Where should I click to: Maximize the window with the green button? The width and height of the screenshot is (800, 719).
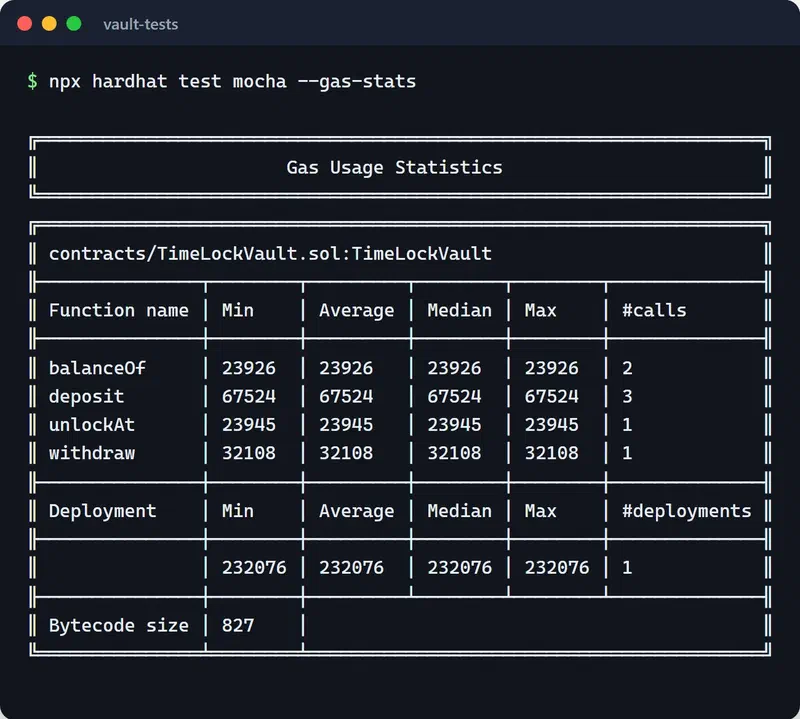tap(74, 23)
